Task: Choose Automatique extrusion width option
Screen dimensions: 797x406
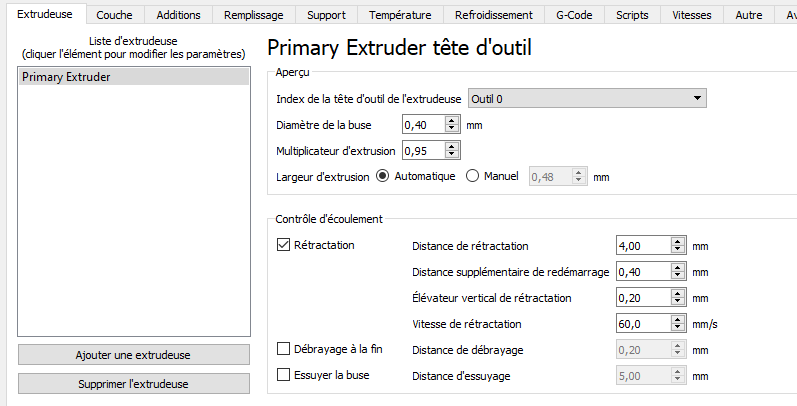Action: (x=381, y=176)
